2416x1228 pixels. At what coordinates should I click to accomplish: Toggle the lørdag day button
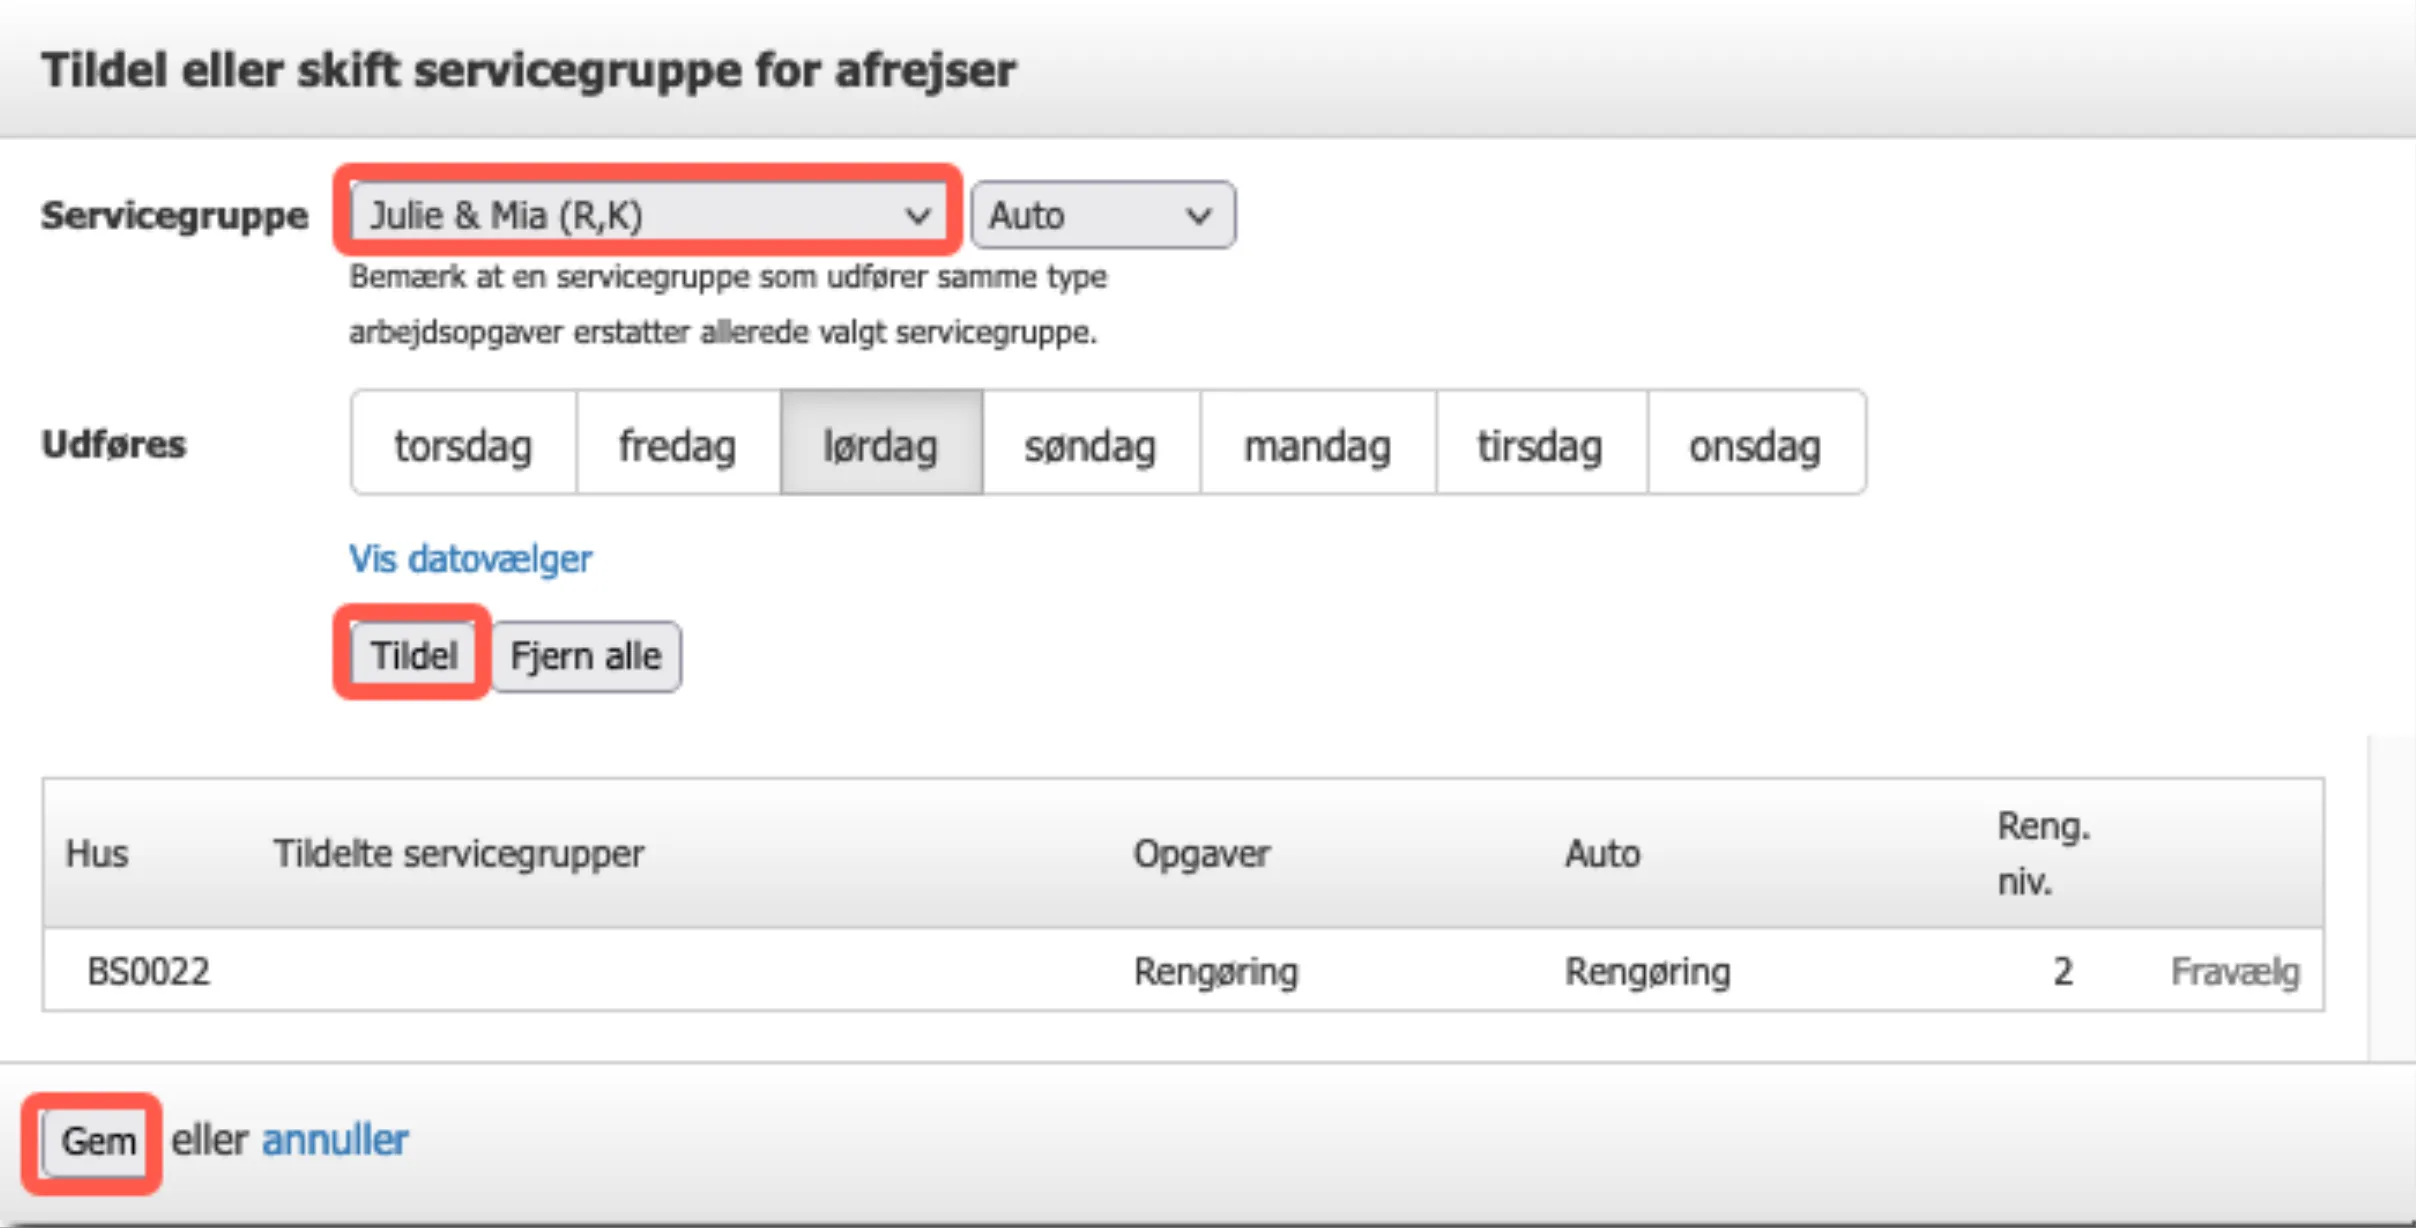tap(880, 445)
